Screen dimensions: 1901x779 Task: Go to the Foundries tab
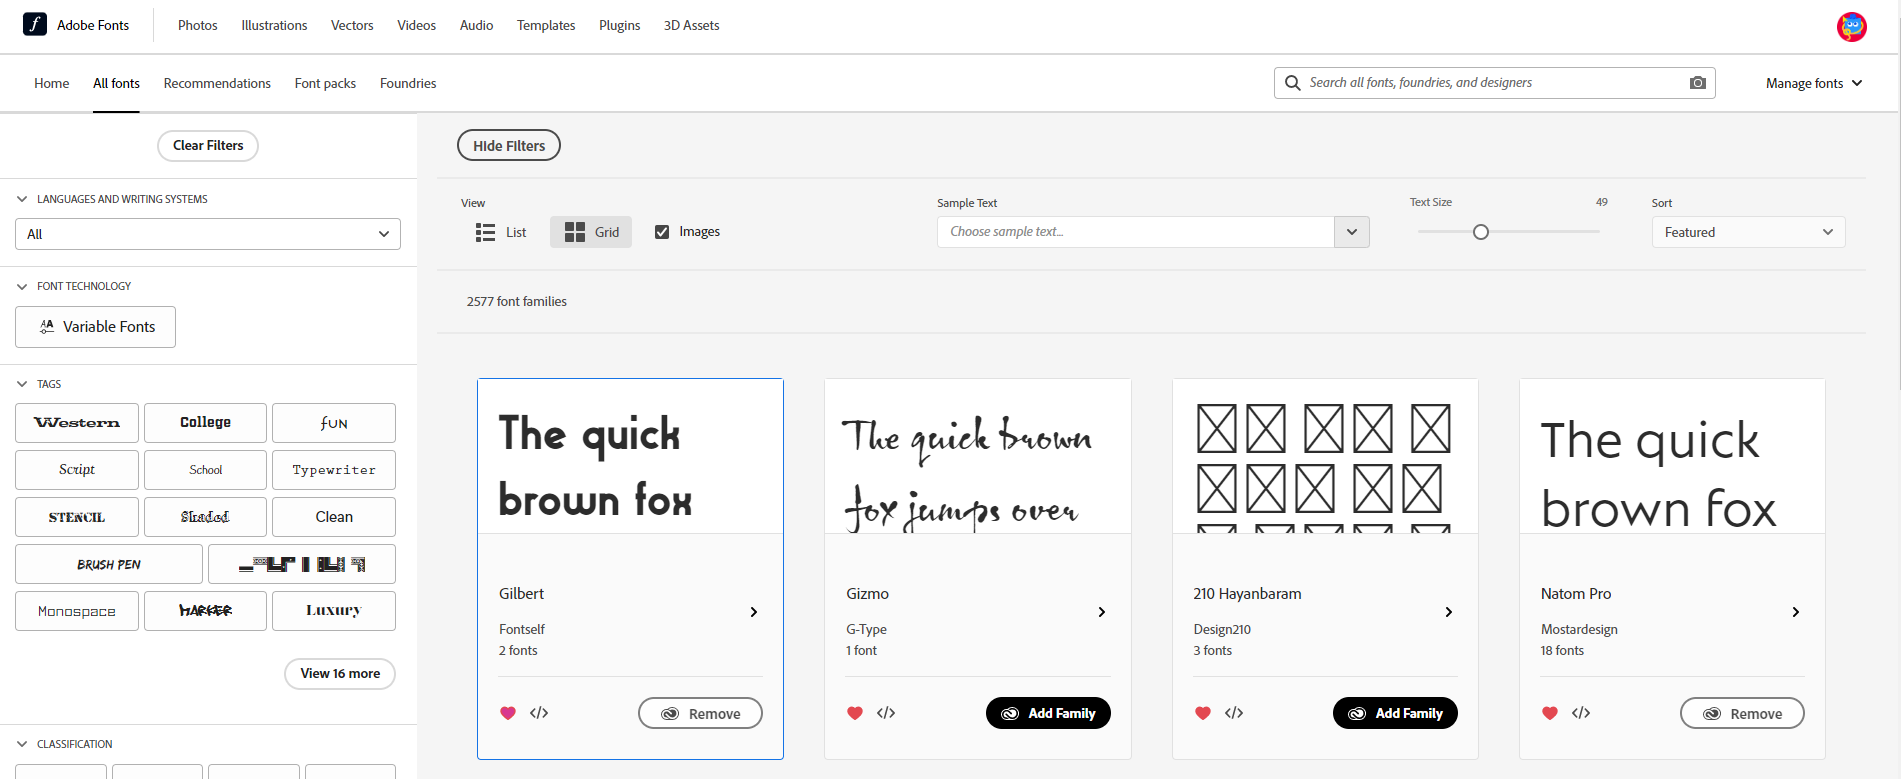[408, 83]
